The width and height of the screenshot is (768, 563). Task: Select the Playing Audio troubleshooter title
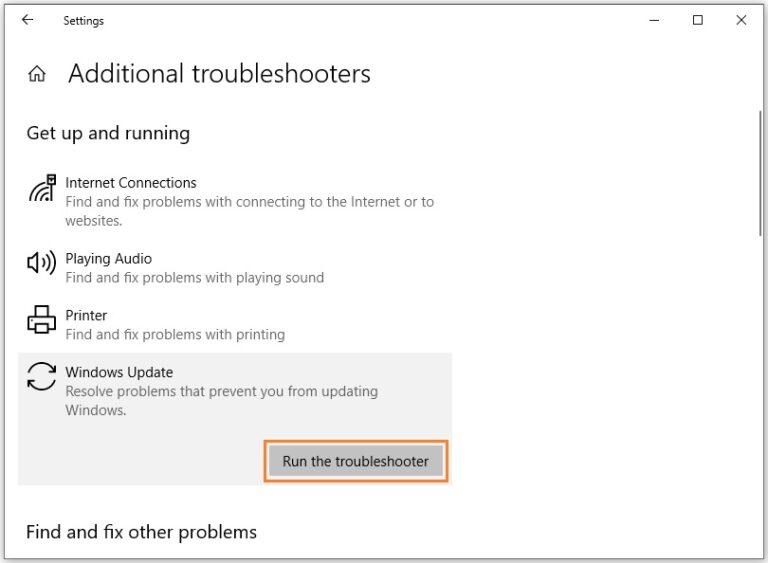click(x=108, y=259)
